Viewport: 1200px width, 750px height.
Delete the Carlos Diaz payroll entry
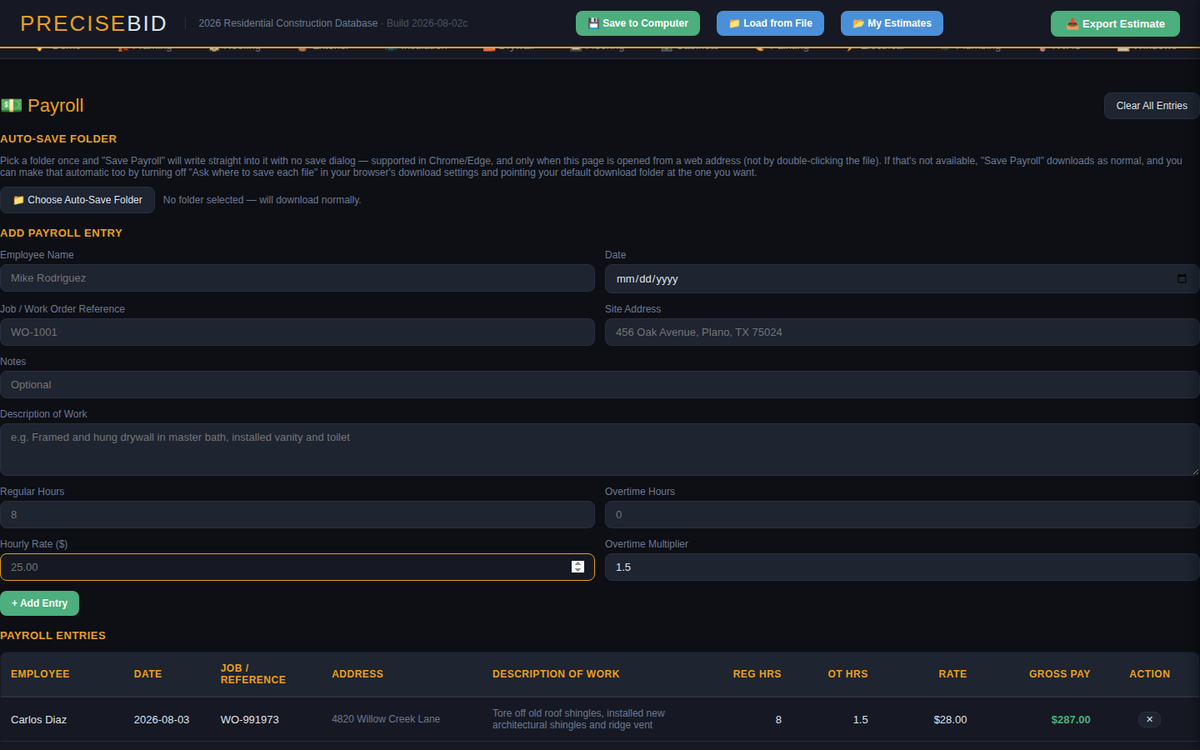(x=1149, y=719)
